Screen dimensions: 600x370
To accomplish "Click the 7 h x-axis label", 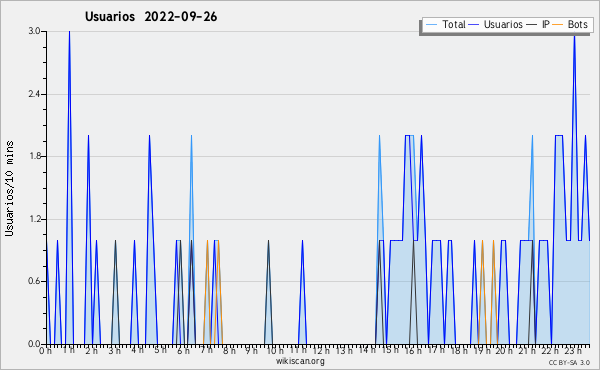I will coord(206,350).
